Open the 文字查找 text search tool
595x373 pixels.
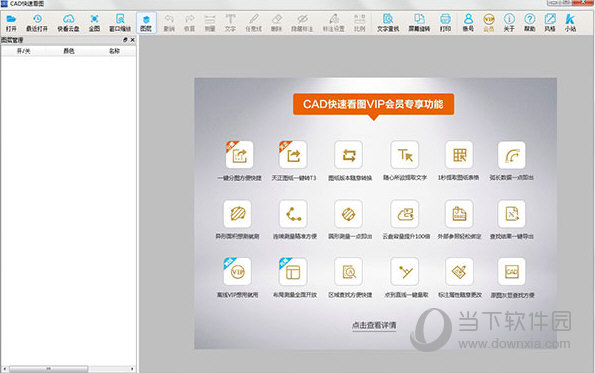click(388, 23)
